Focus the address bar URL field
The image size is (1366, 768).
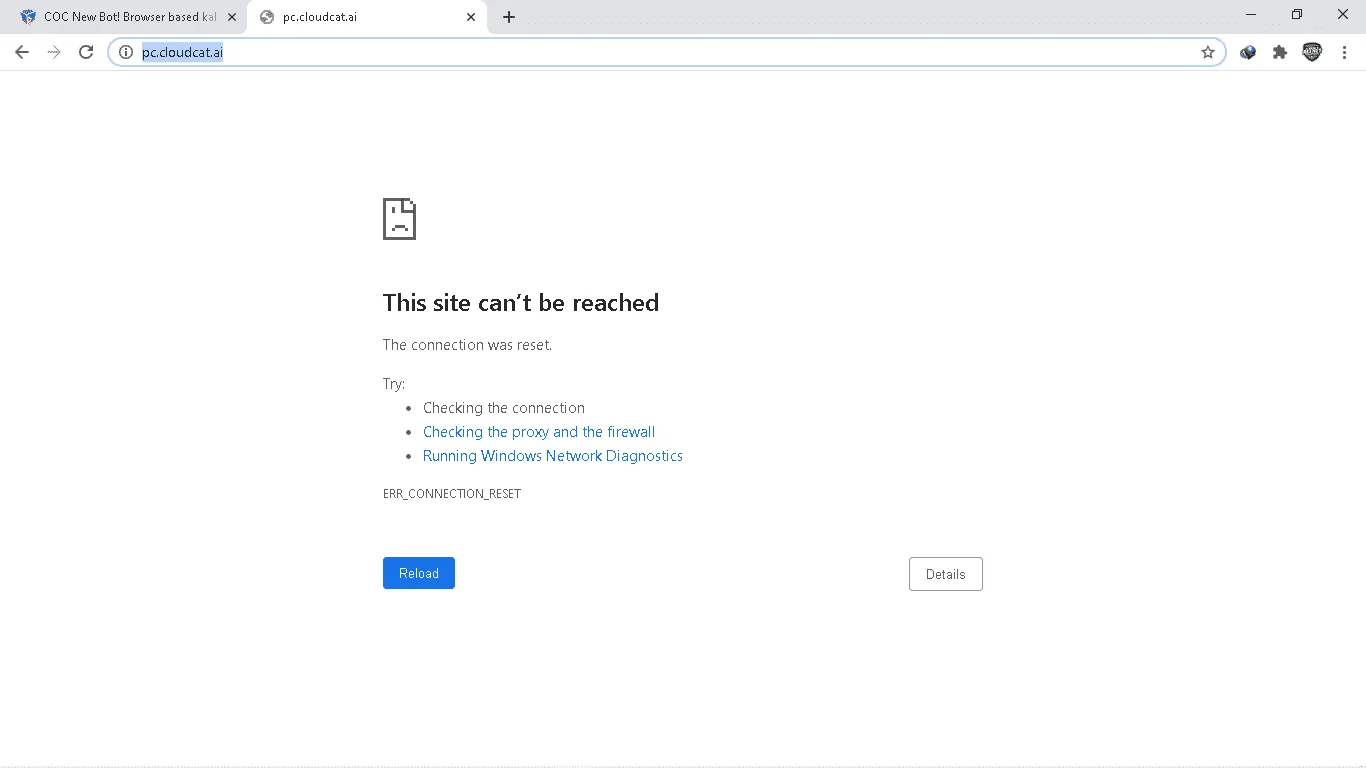[666, 52]
